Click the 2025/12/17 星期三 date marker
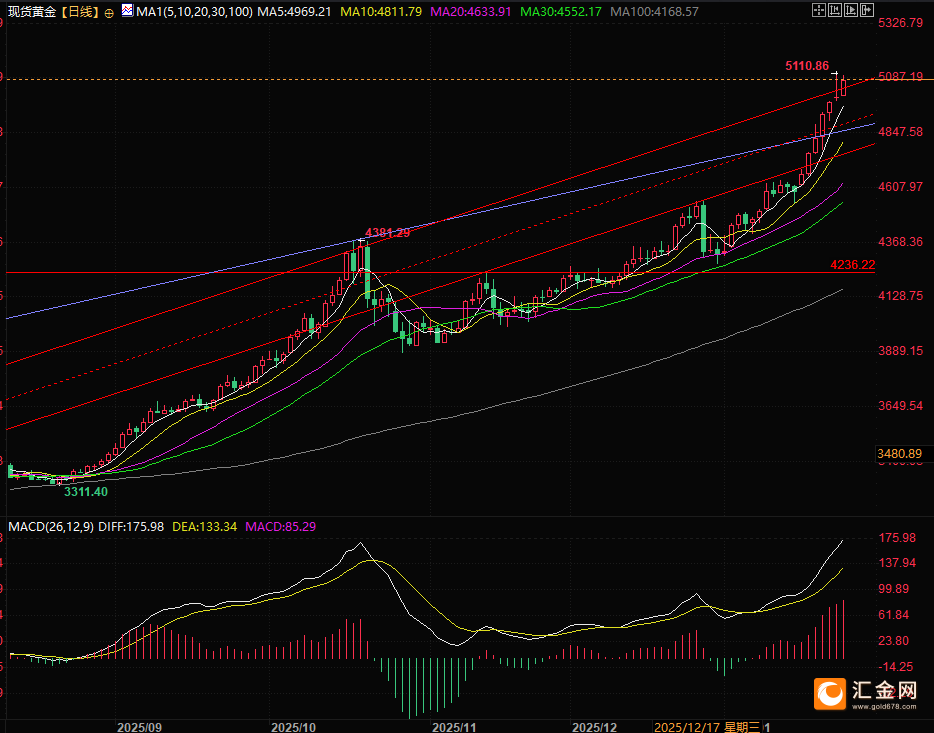934x733 pixels. (x=707, y=727)
